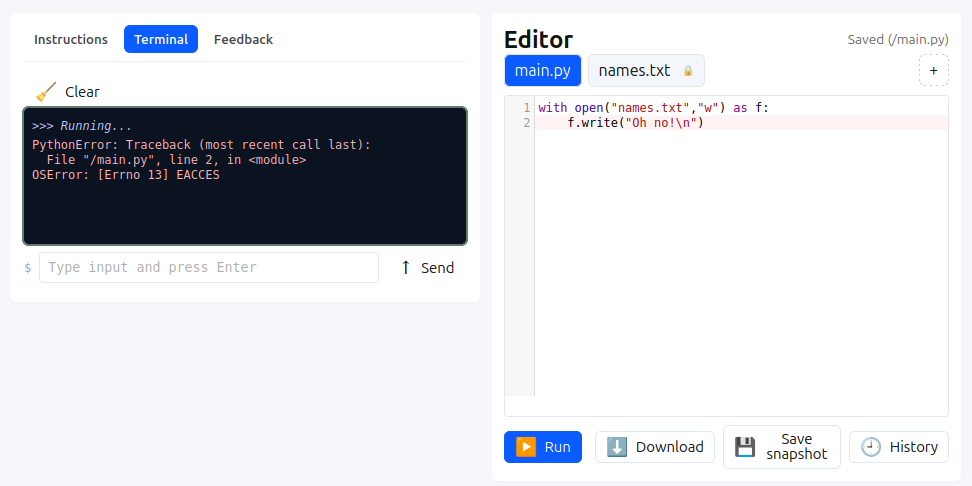Click the Send up-arrow icon
Screen dimensions: 972x486
(405, 267)
